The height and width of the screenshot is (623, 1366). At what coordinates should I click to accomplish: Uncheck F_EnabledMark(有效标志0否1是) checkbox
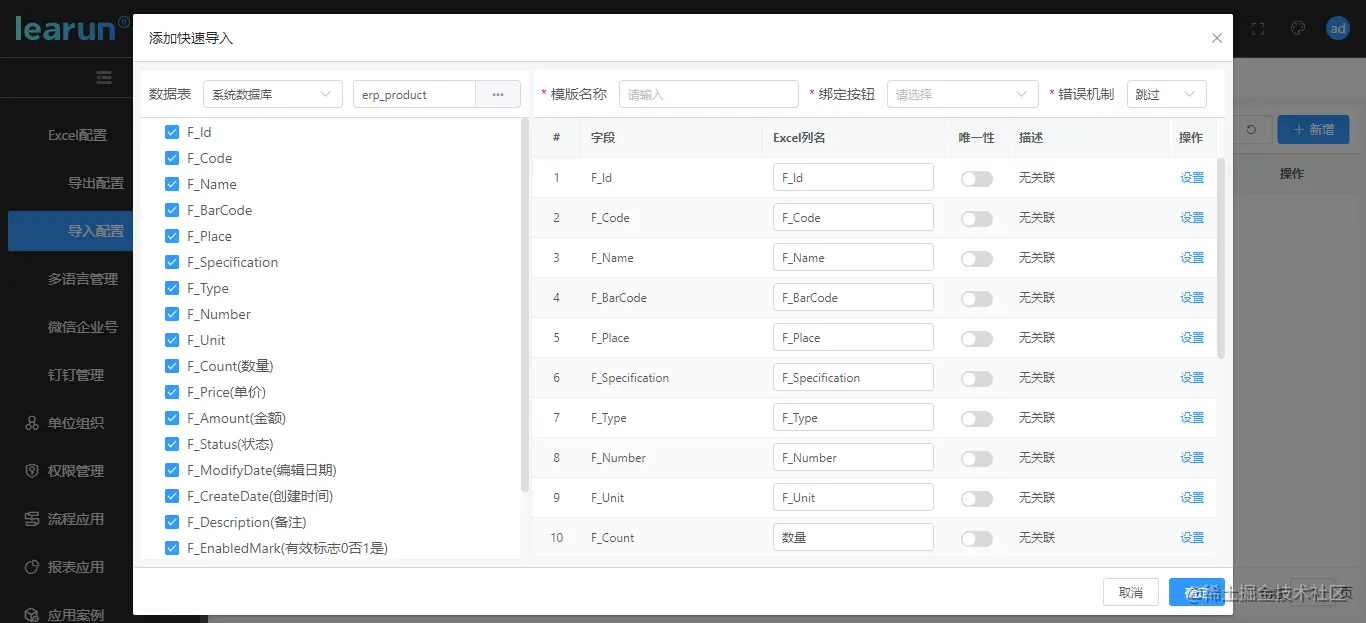pyautogui.click(x=172, y=548)
